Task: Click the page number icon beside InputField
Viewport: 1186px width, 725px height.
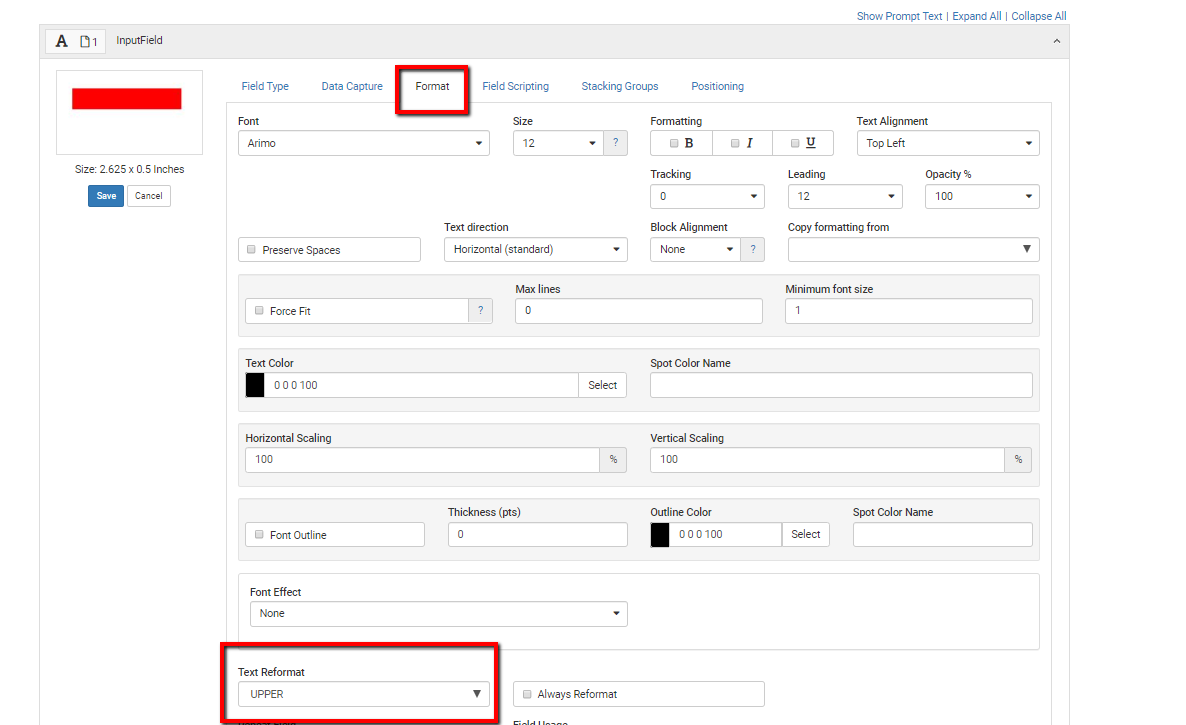Action: point(88,42)
